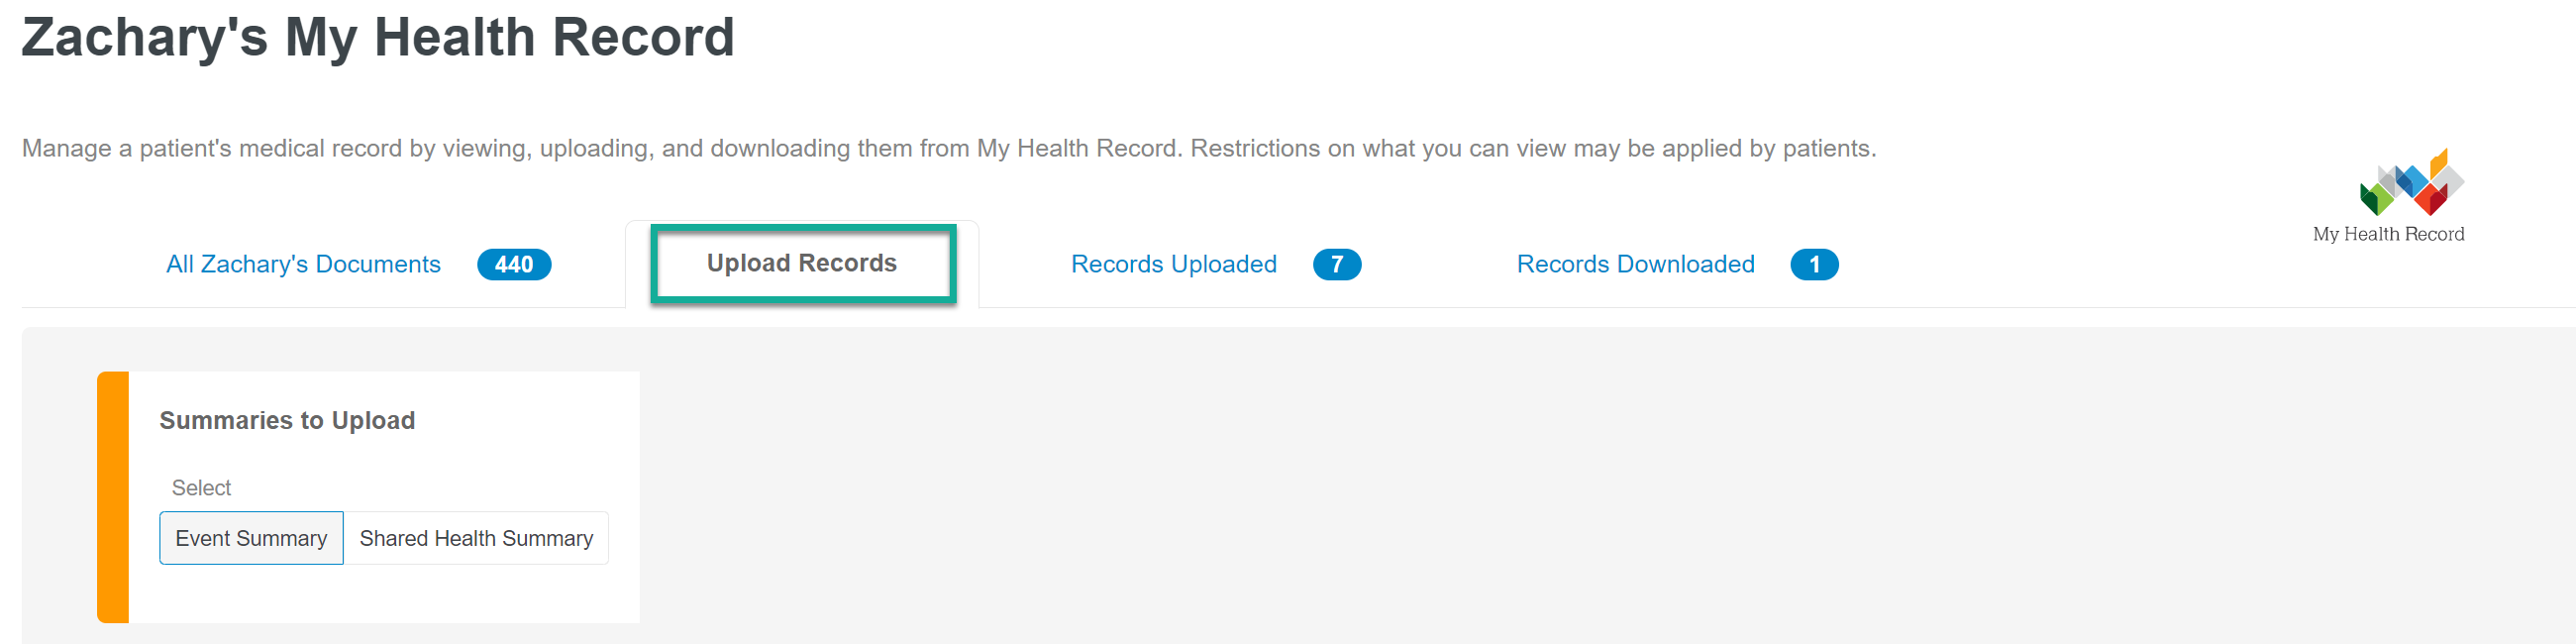
Task: Select the Event Summary option
Action: coord(251,538)
